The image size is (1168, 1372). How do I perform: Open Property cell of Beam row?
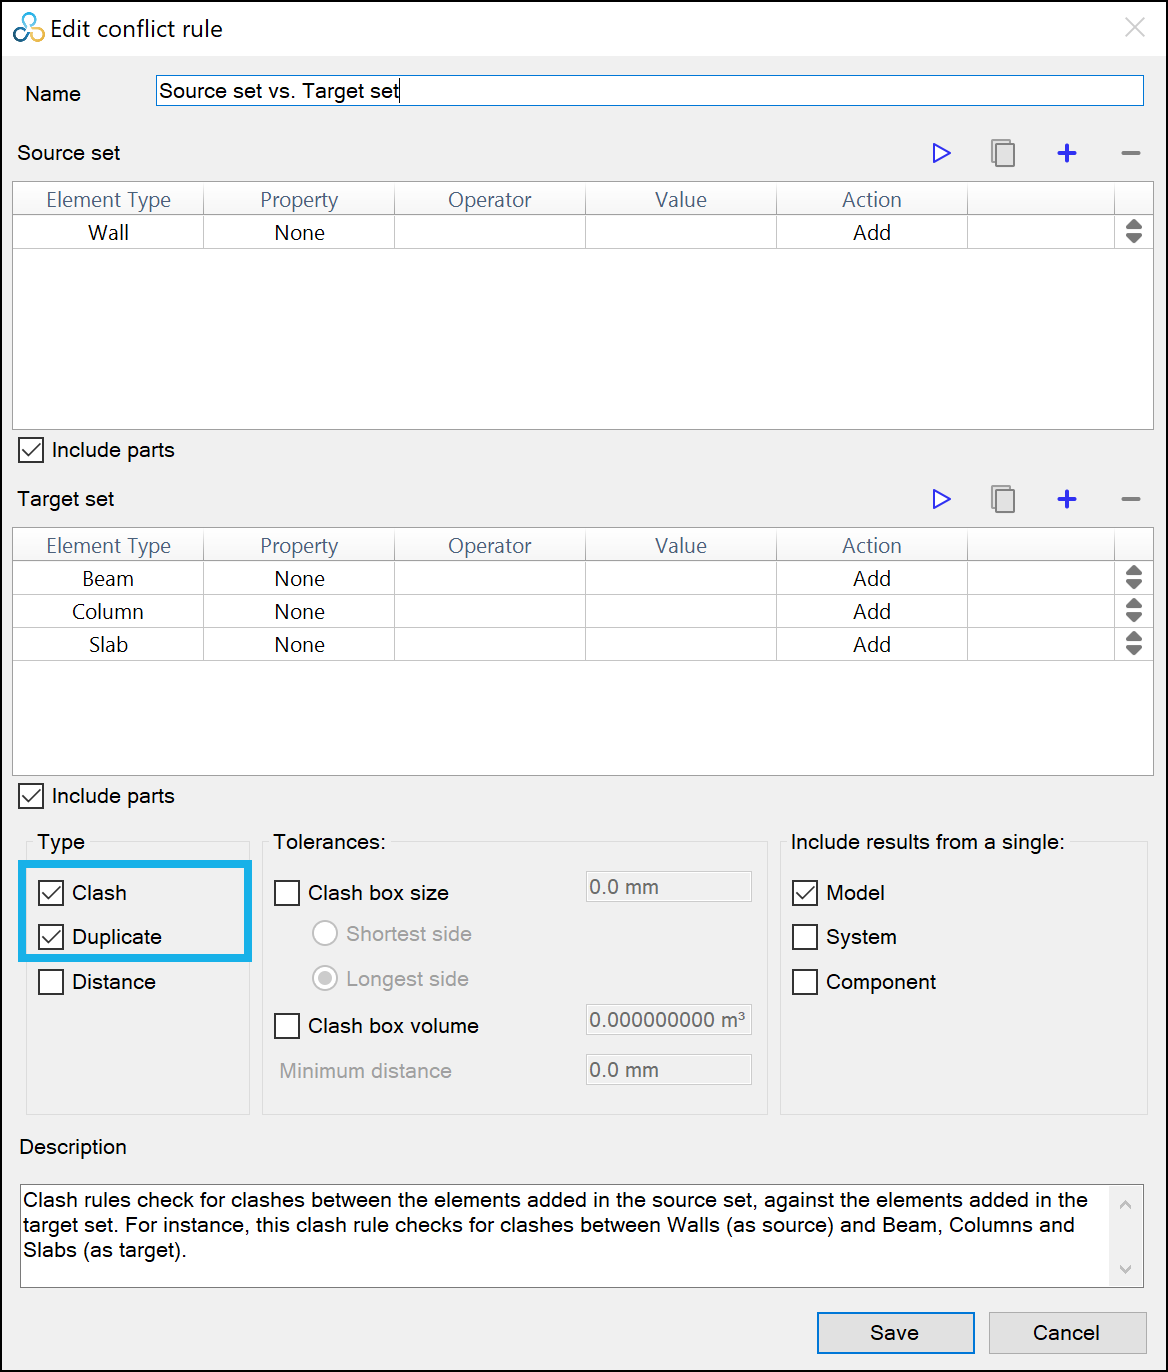click(x=299, y=578)
